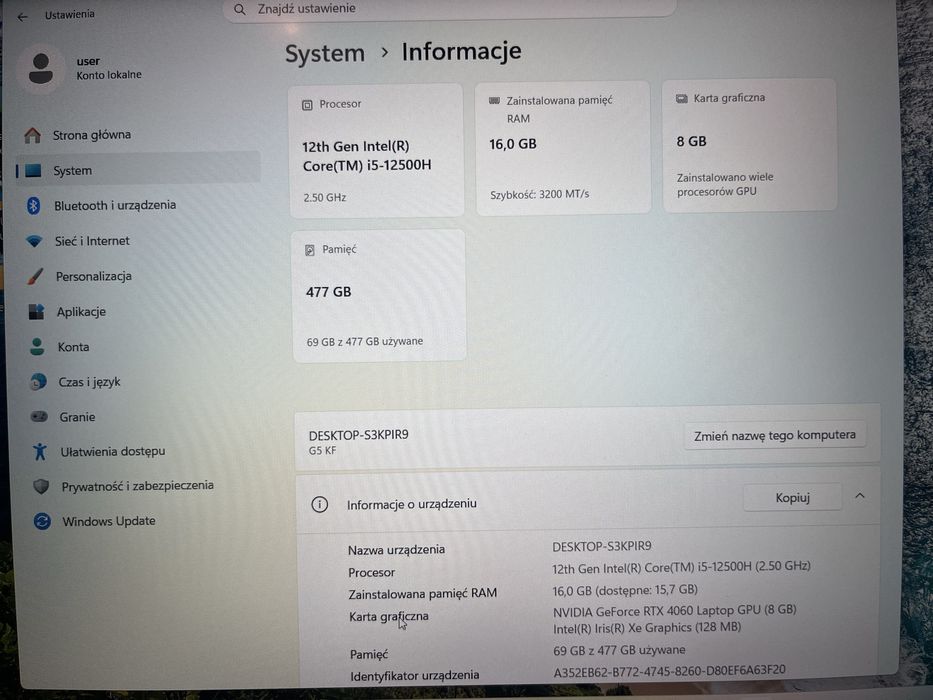
Task: Click the Czas i język globe icon
Action: tap(38, 382)
